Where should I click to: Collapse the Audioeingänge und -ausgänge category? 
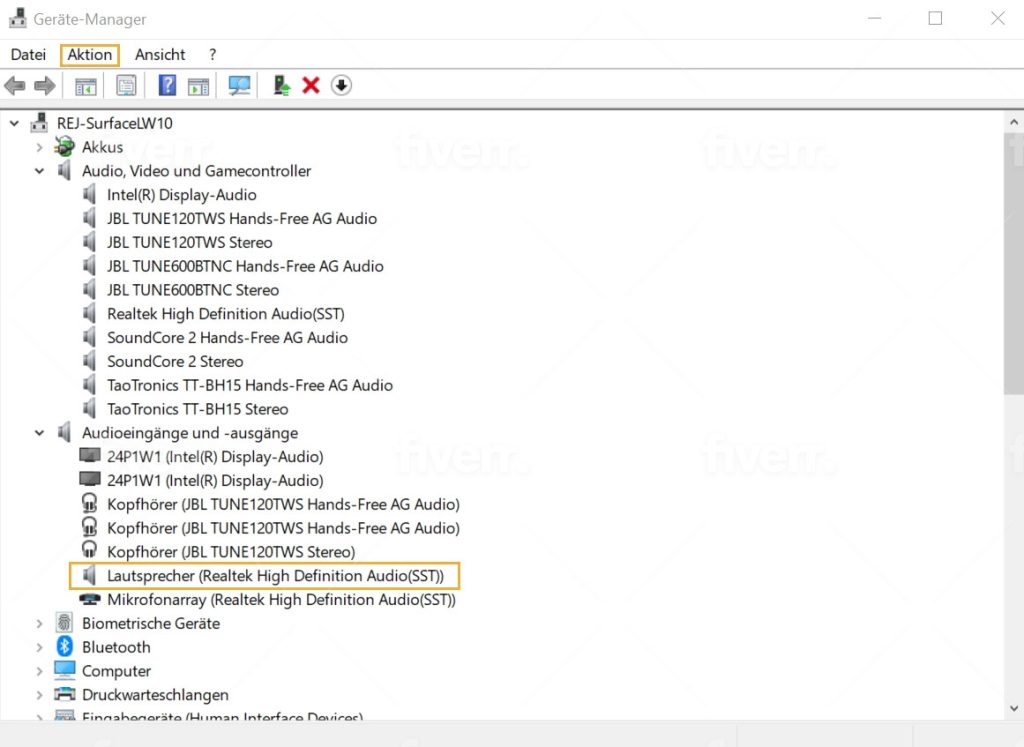pyautogui.click(x=40, y=433)
